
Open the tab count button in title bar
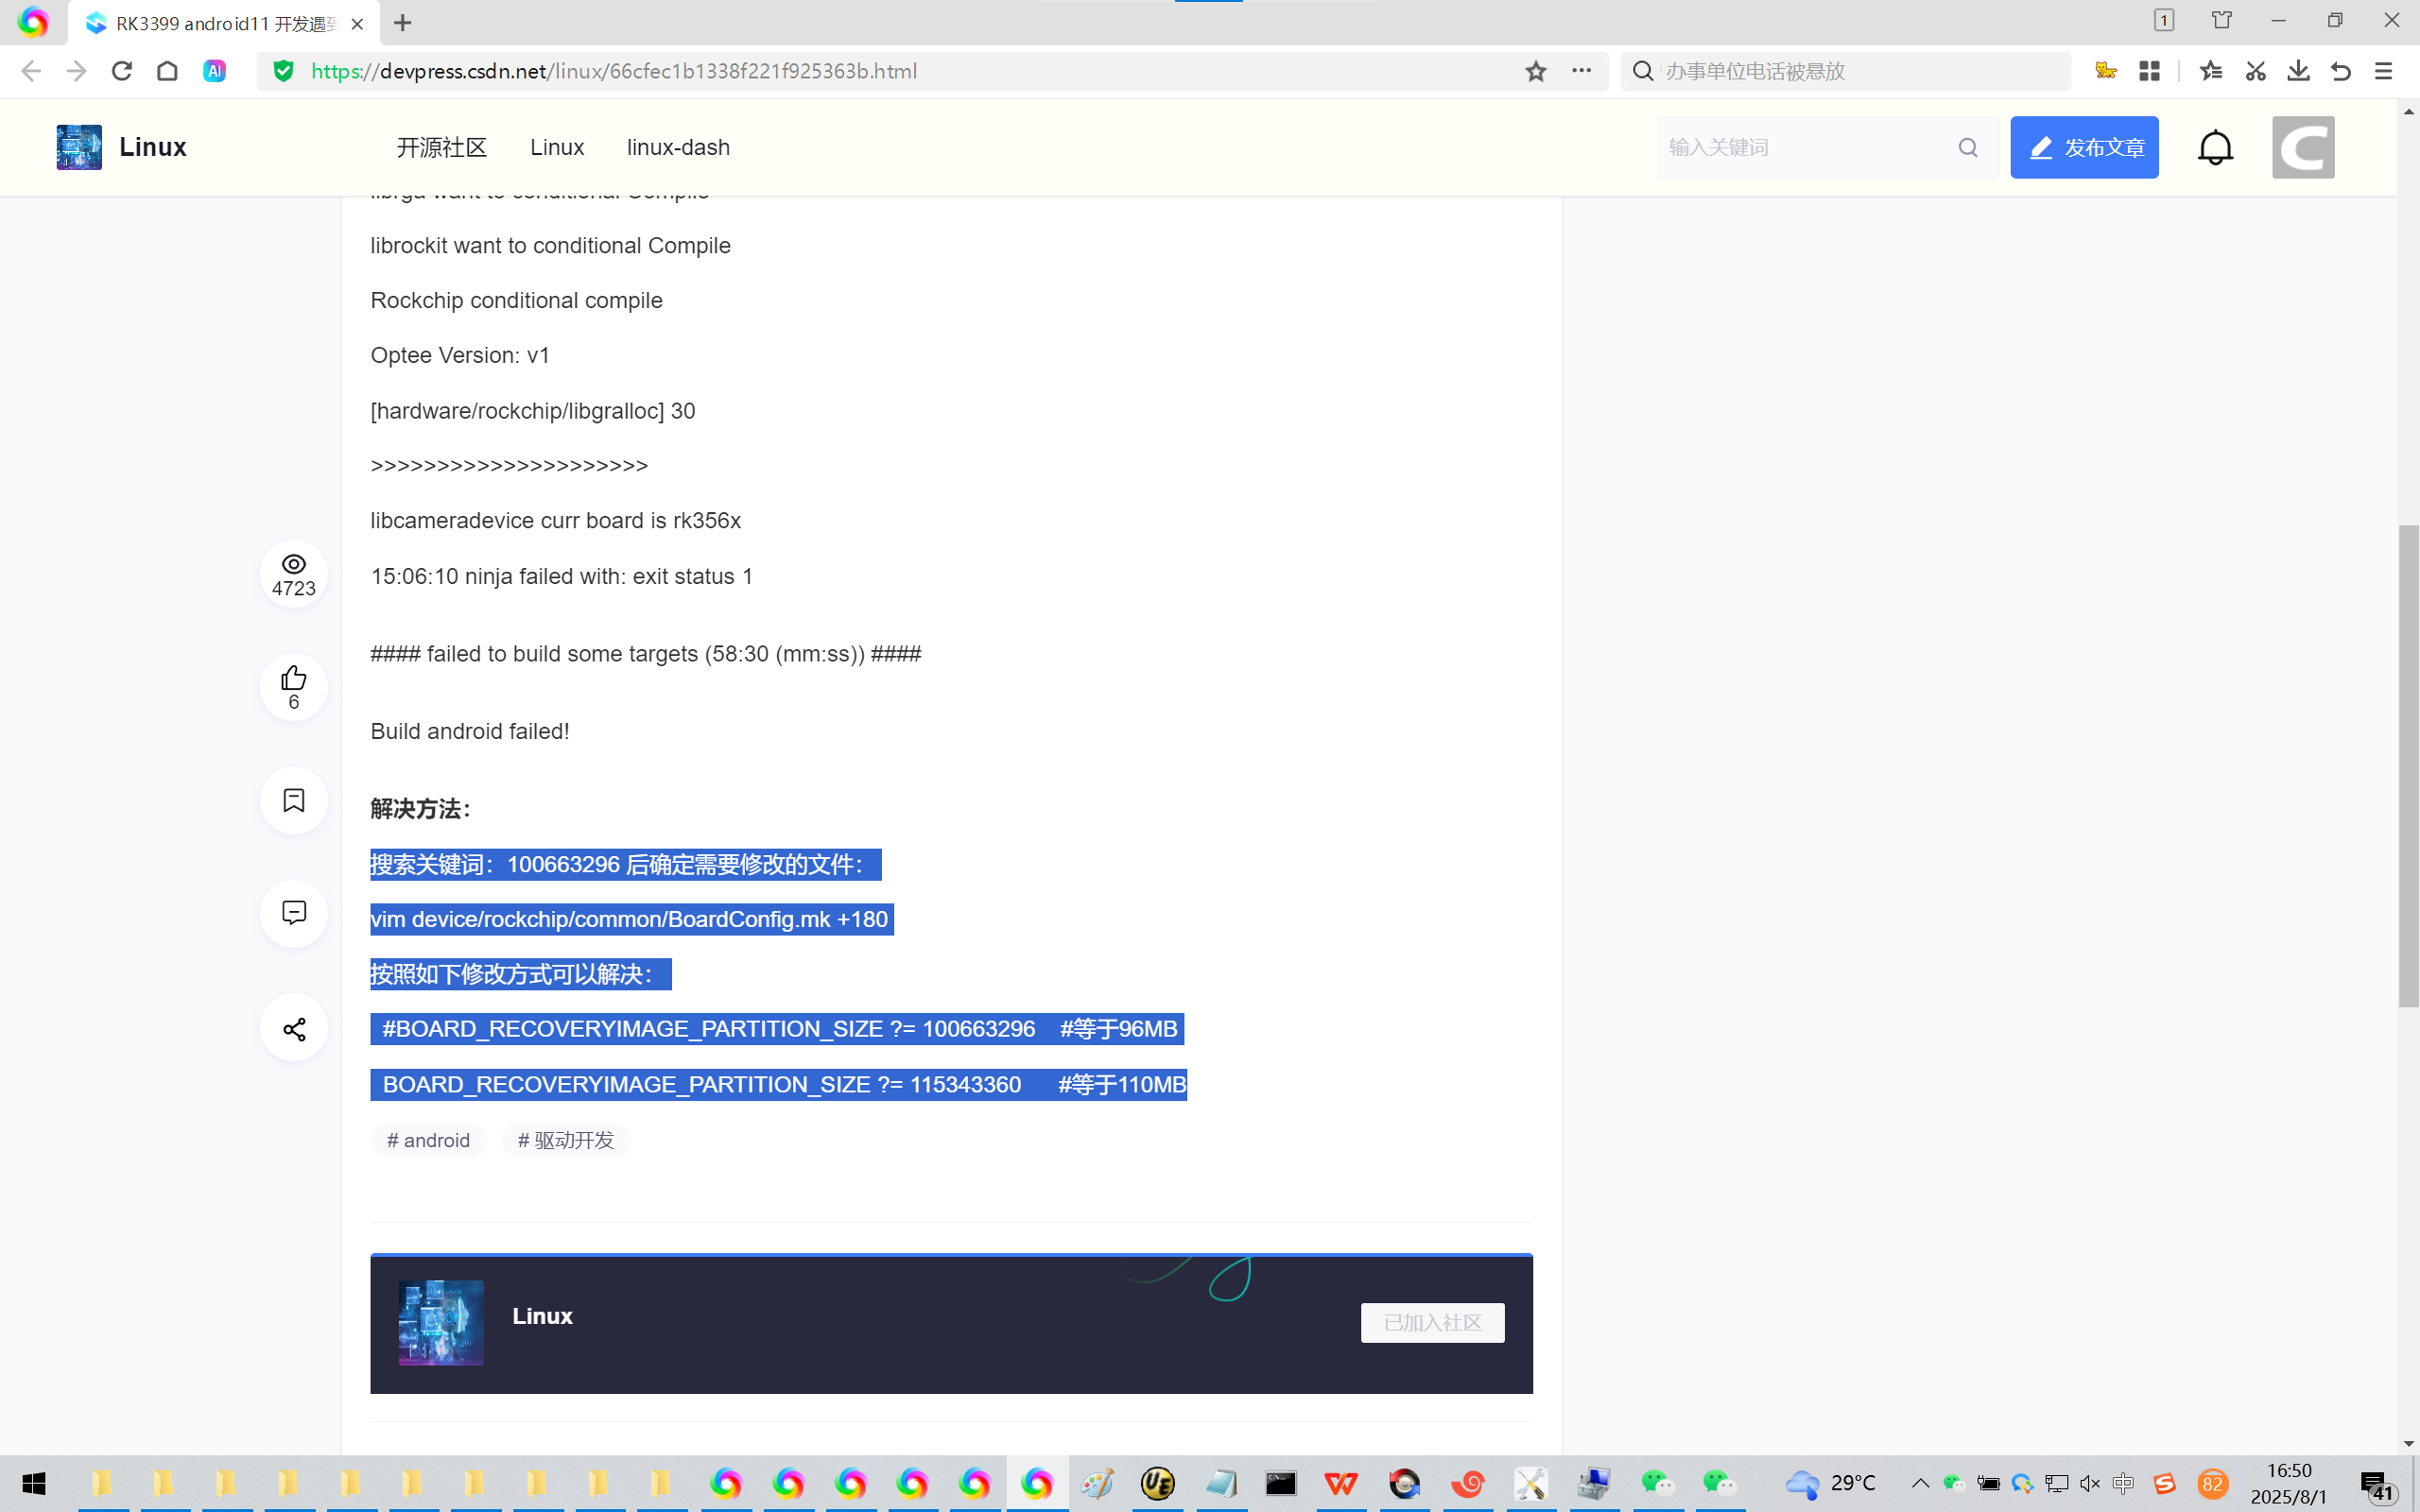[2163, 20]
